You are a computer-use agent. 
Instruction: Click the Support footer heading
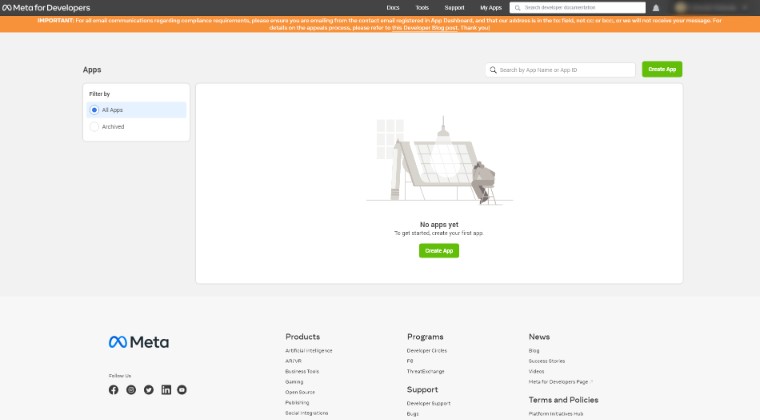click(x=422, y=389)
